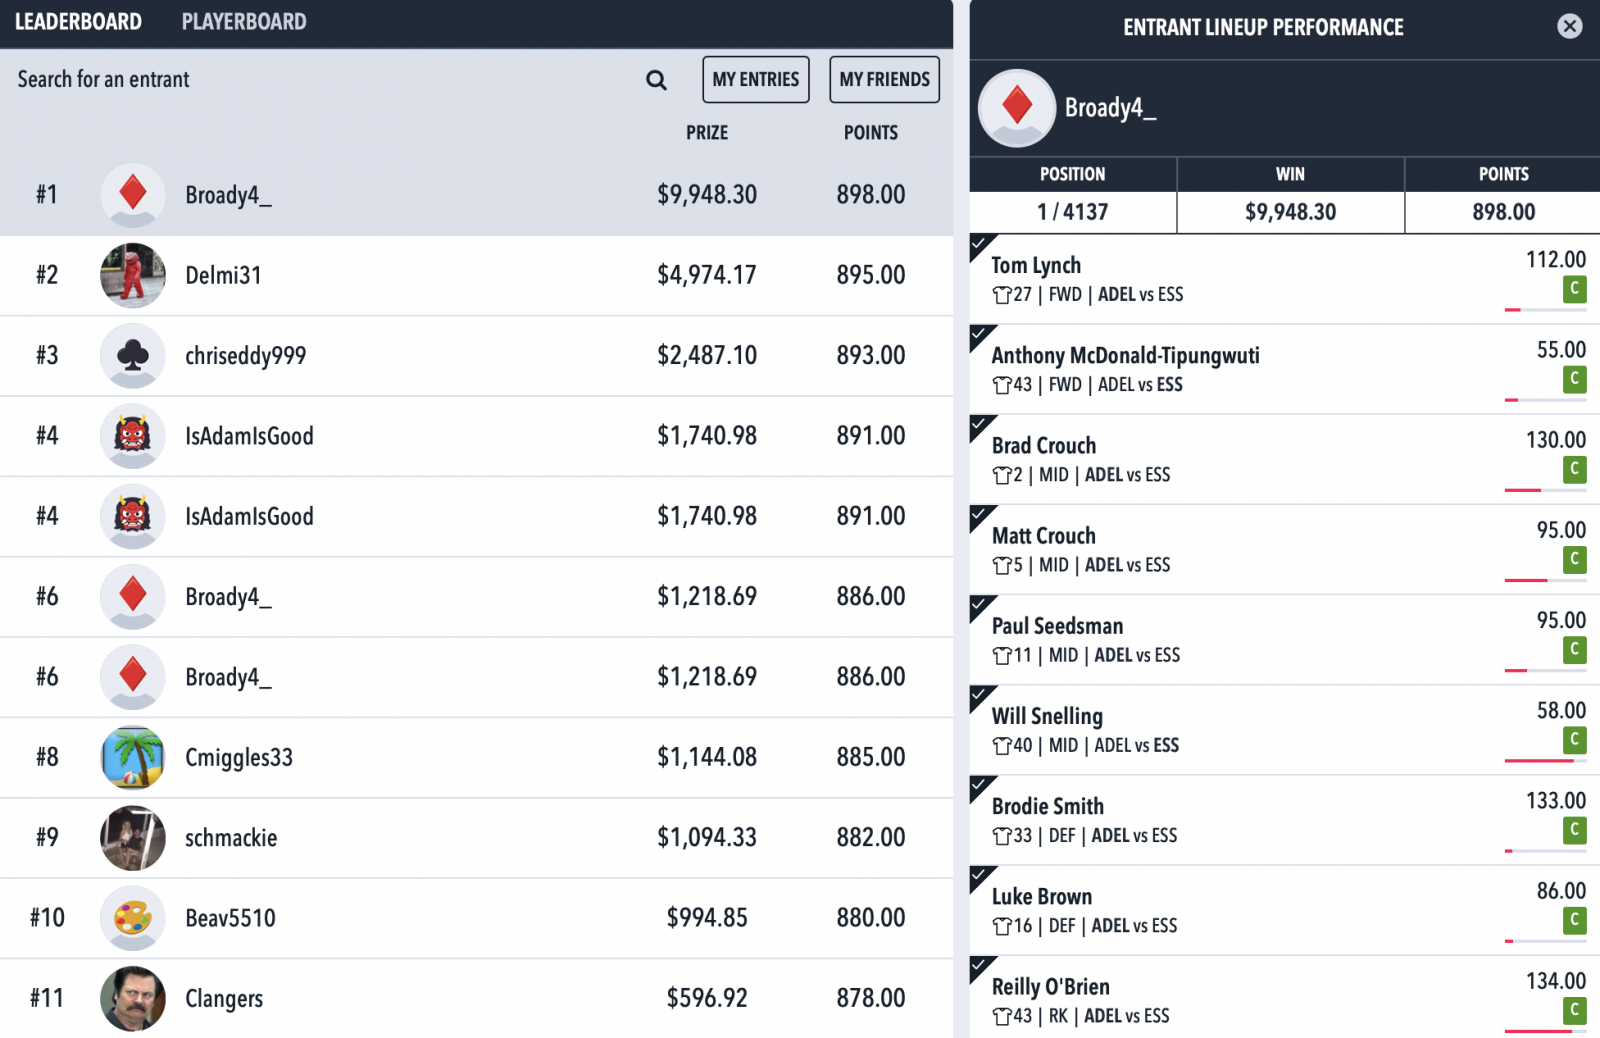Click the Brad Crouch player name
Image resolution: width=1600 pixels, height=1038 pixels.
click(x=1044, y=446)
